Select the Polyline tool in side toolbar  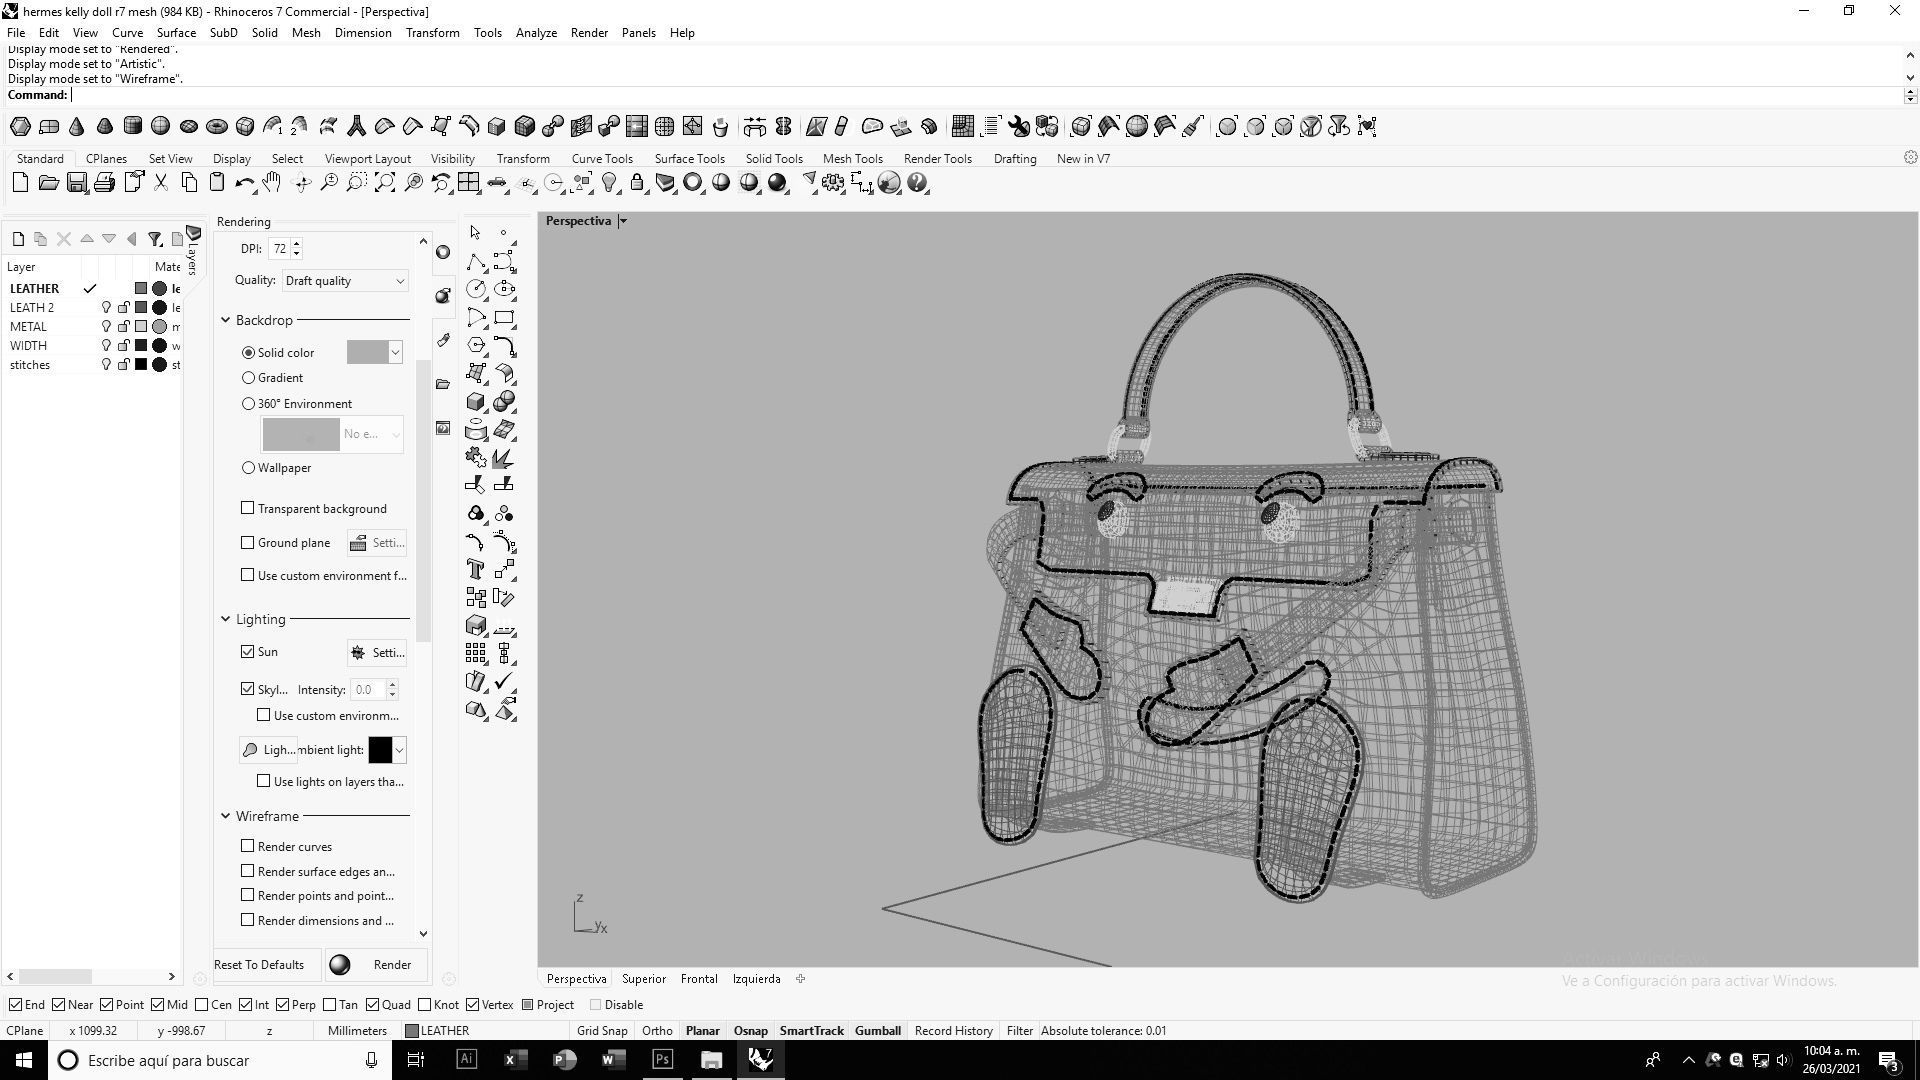[476, 262]
